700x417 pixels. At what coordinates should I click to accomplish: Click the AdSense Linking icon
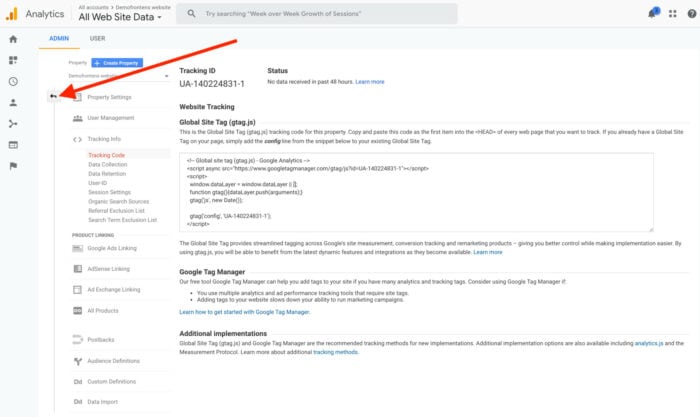[x=78, y=269]
